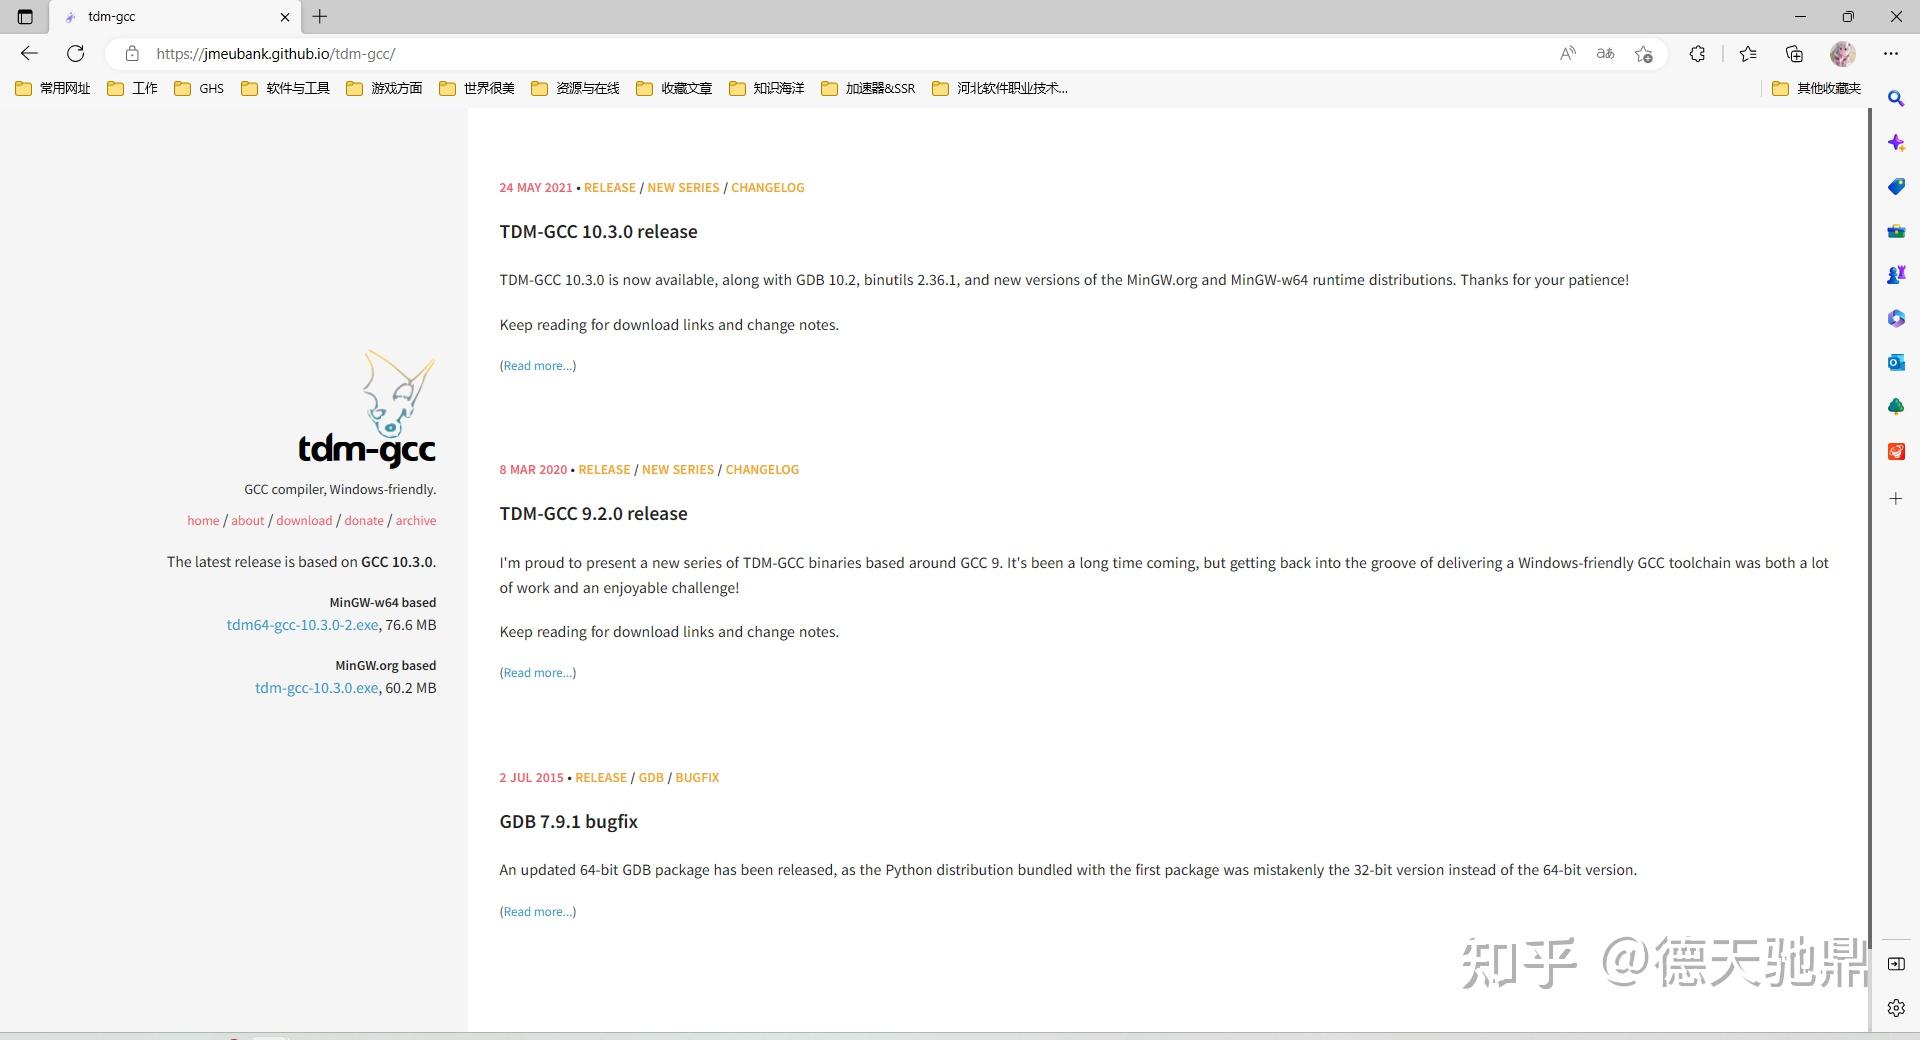Download tdm-gcc-10.3.0.exe

pos(317,688)
